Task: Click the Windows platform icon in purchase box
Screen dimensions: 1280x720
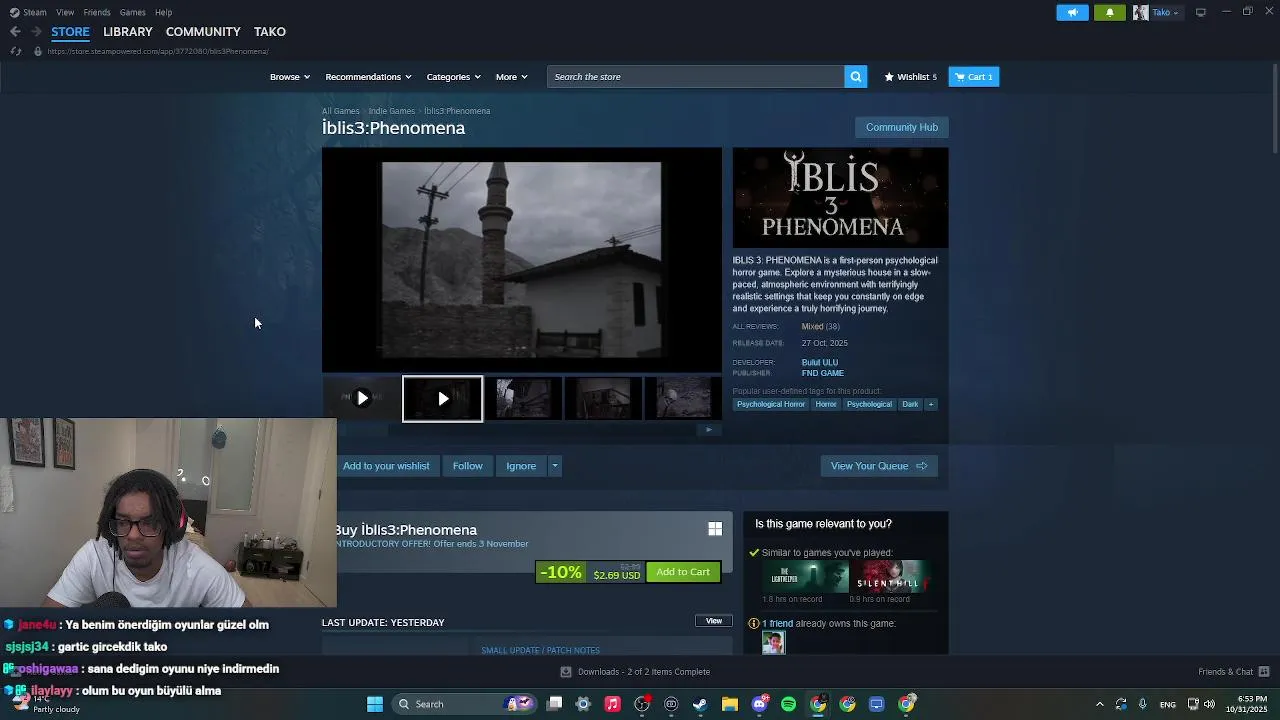Action: tap(715, 529)
